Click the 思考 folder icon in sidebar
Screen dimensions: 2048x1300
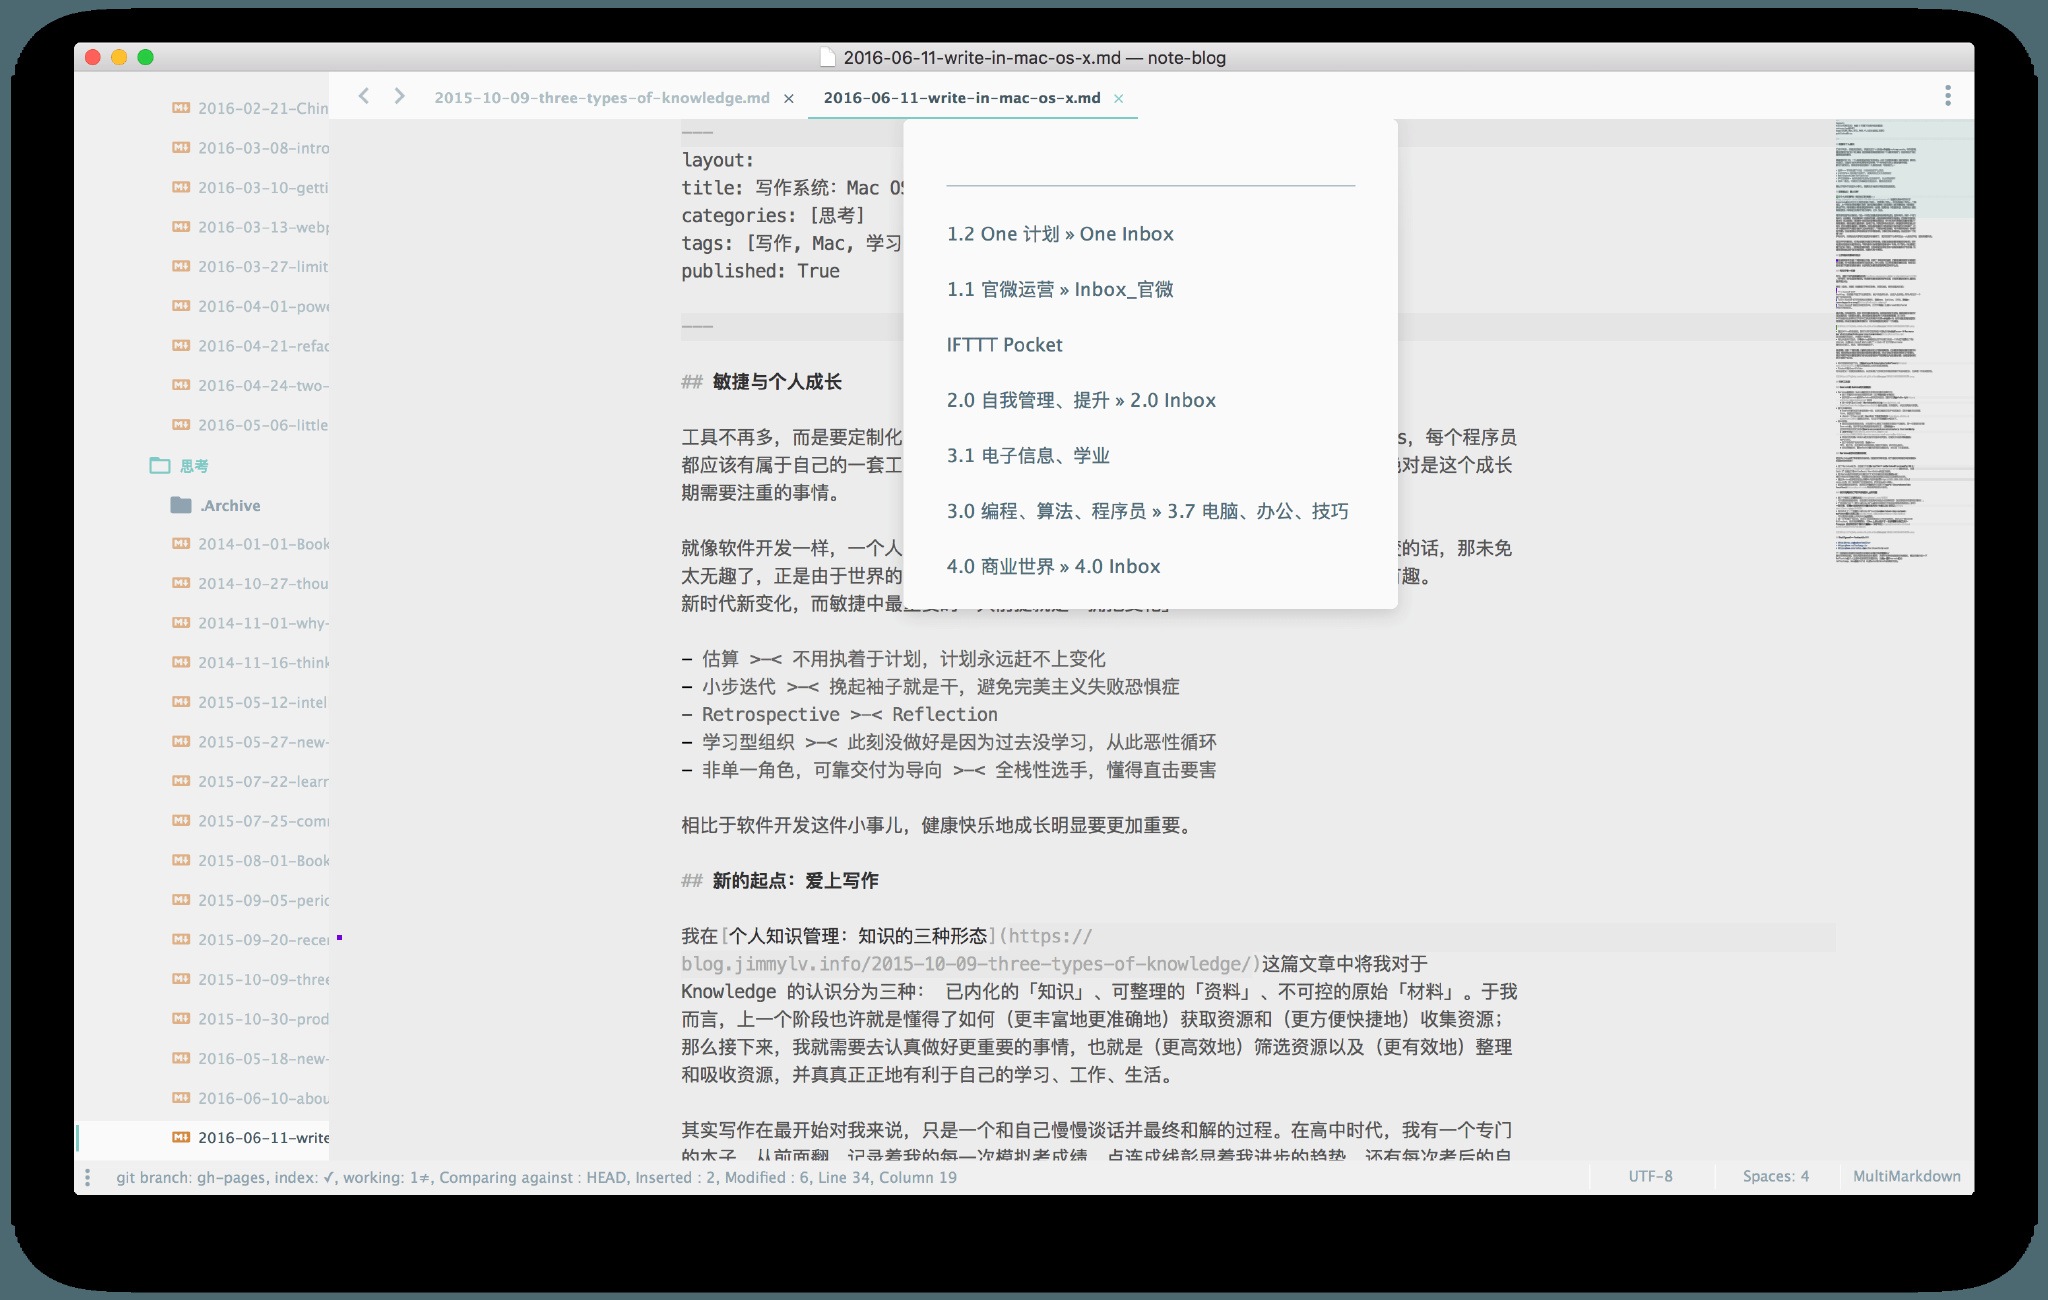click(x=160, y=466)
